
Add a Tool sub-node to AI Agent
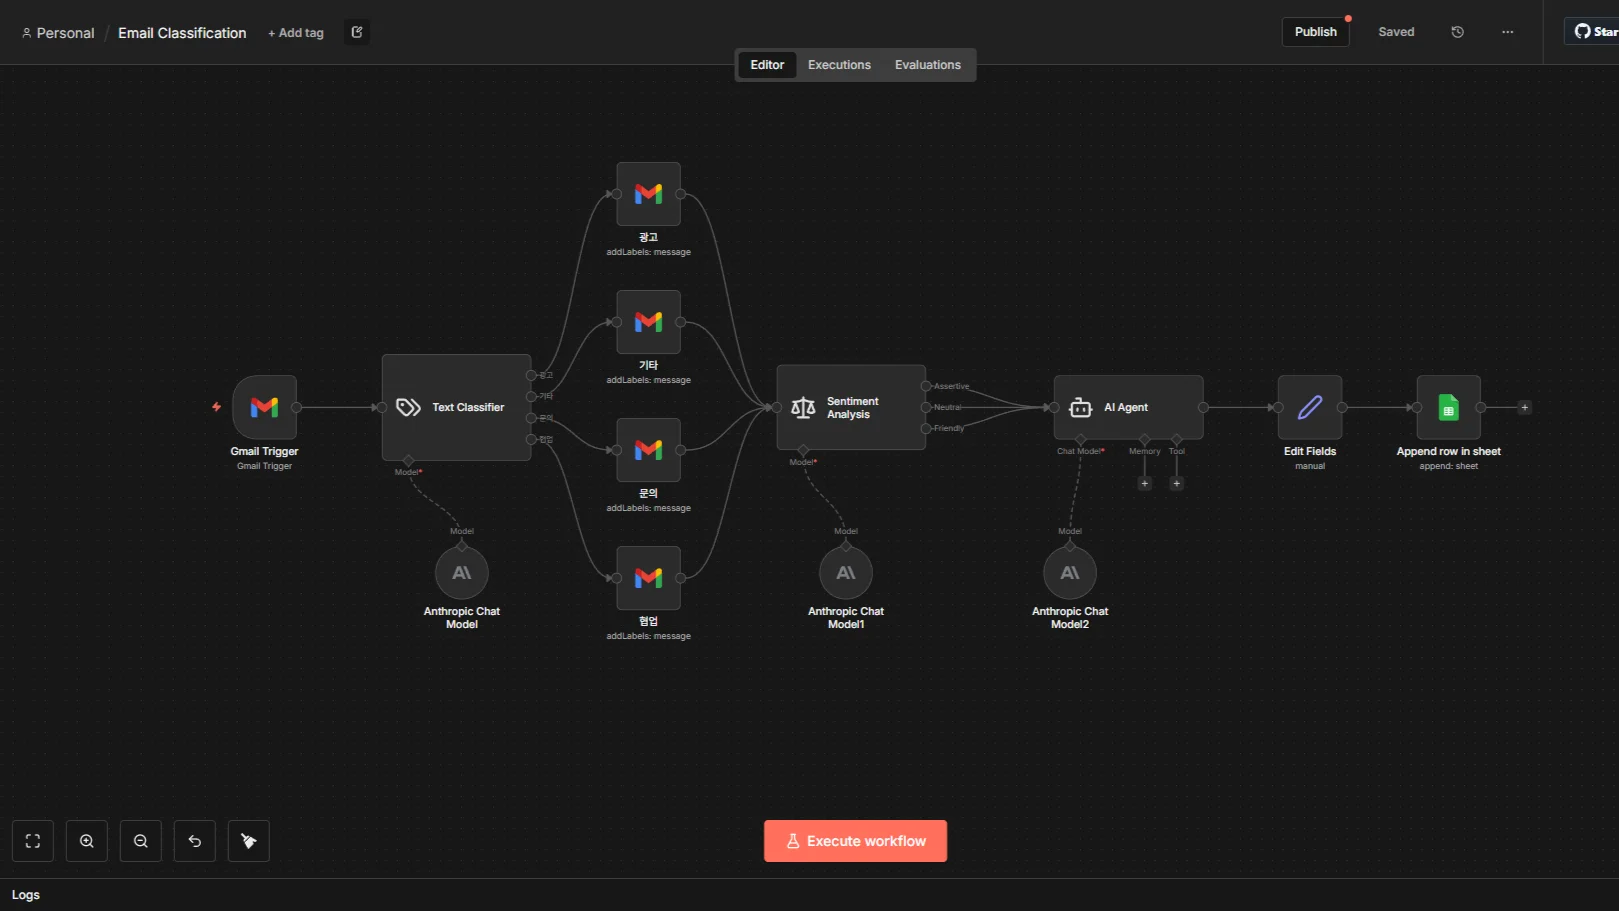pyautogui.click(x=1177, y=484)
